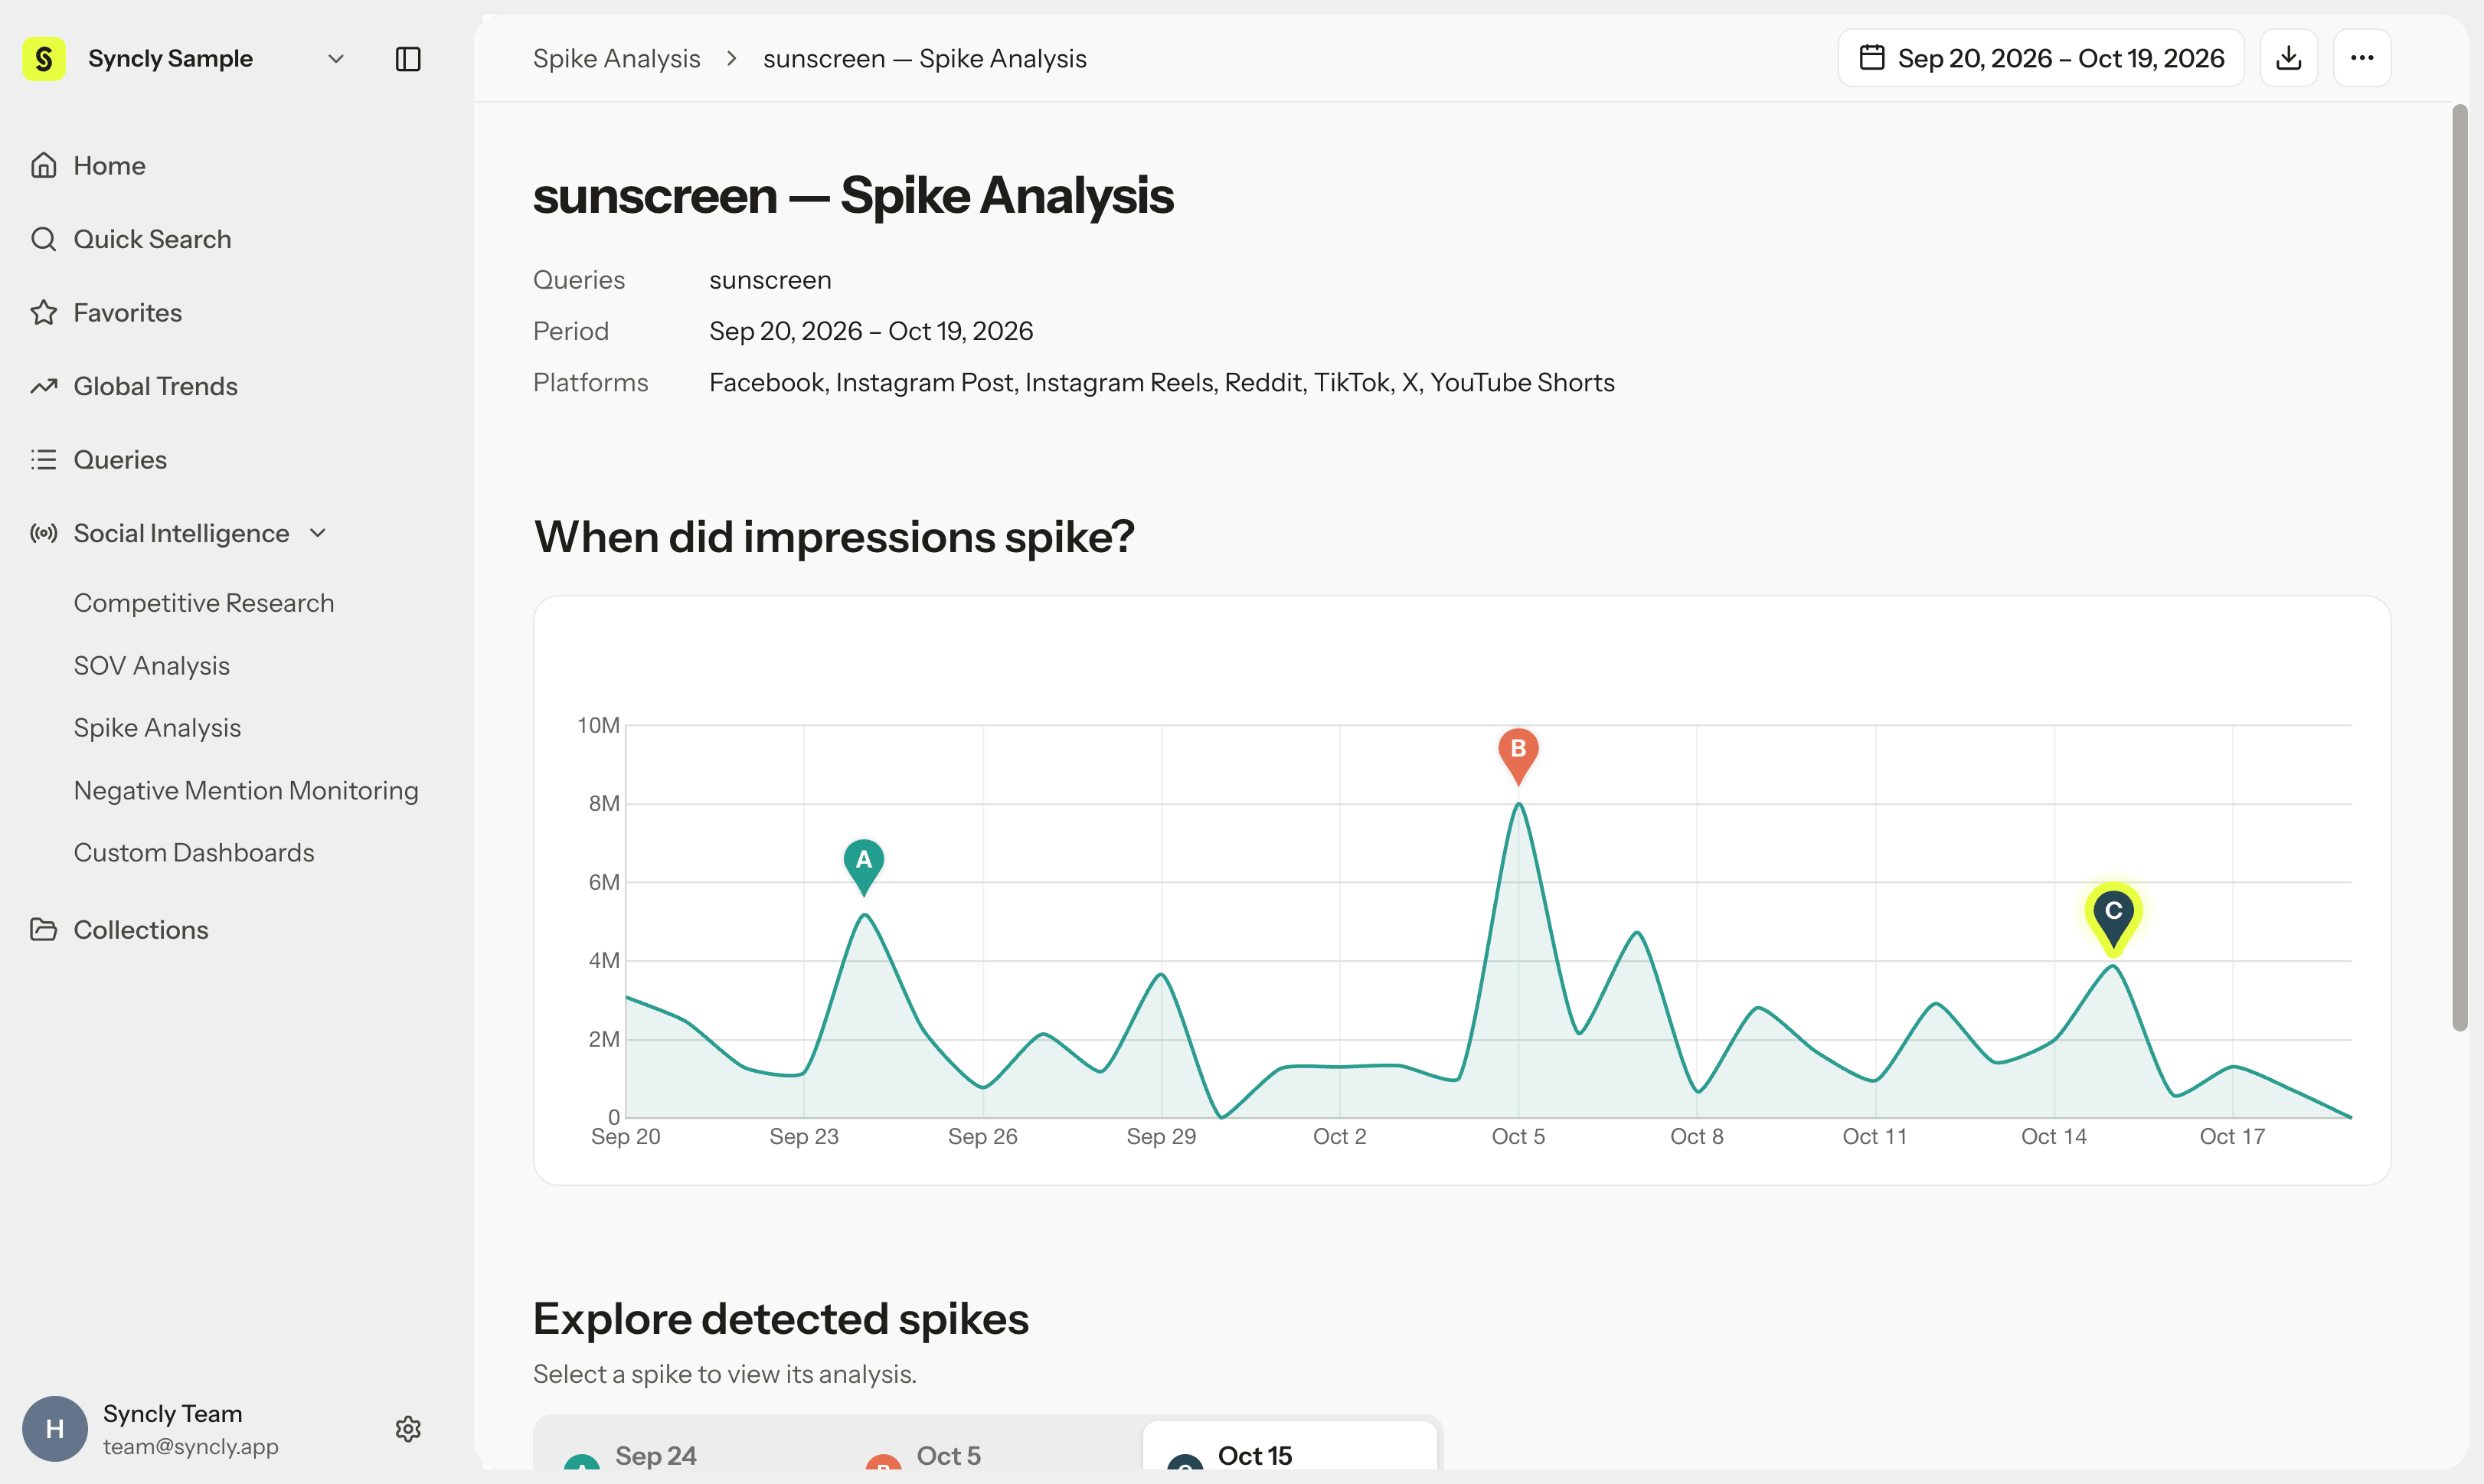Select spike marker B on chart
This screenshot has height=1484, width=2484.
(x=1518, y=754)
